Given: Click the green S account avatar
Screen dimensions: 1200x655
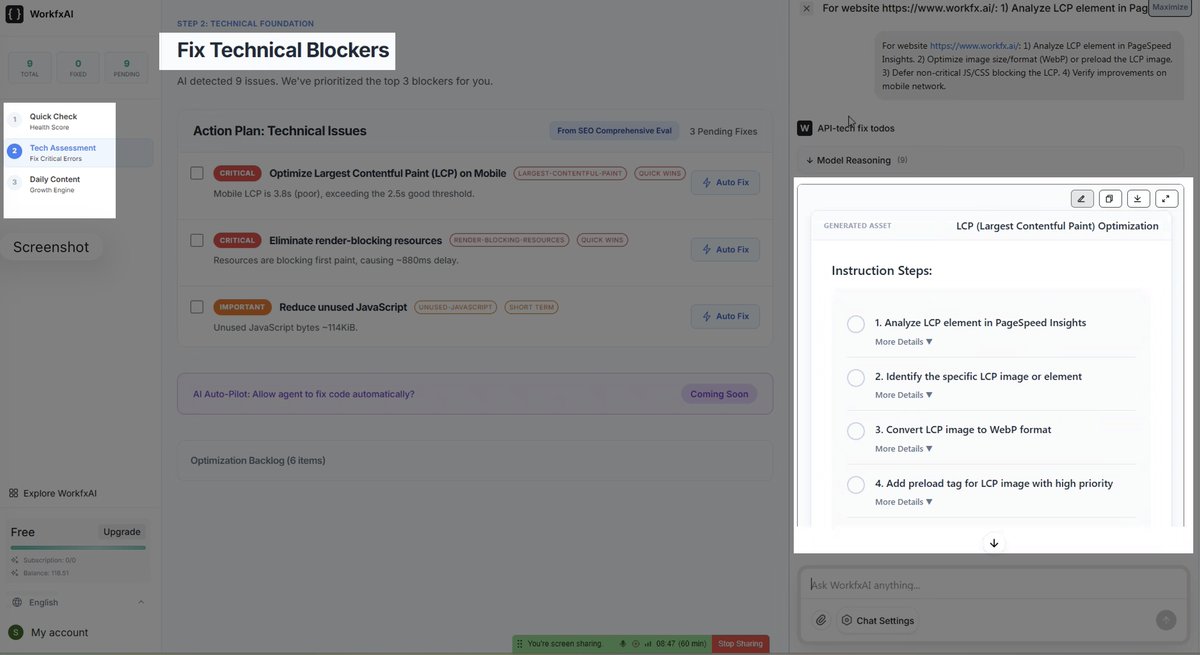Looking at the screenshot, I should (15, 632).
